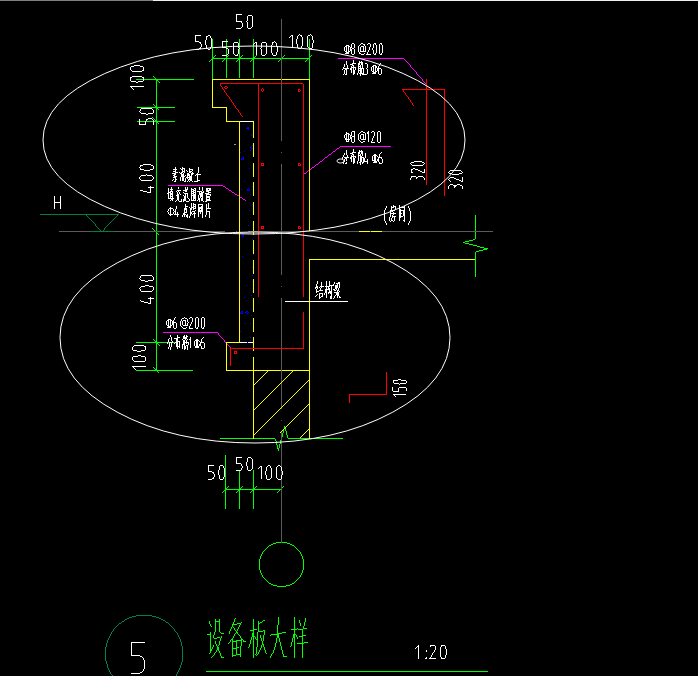Screen dimensions: 698x676
Task: Click the Φ8@120 rebar annotation
Action: pyautogui.click(x=360, y=136)
